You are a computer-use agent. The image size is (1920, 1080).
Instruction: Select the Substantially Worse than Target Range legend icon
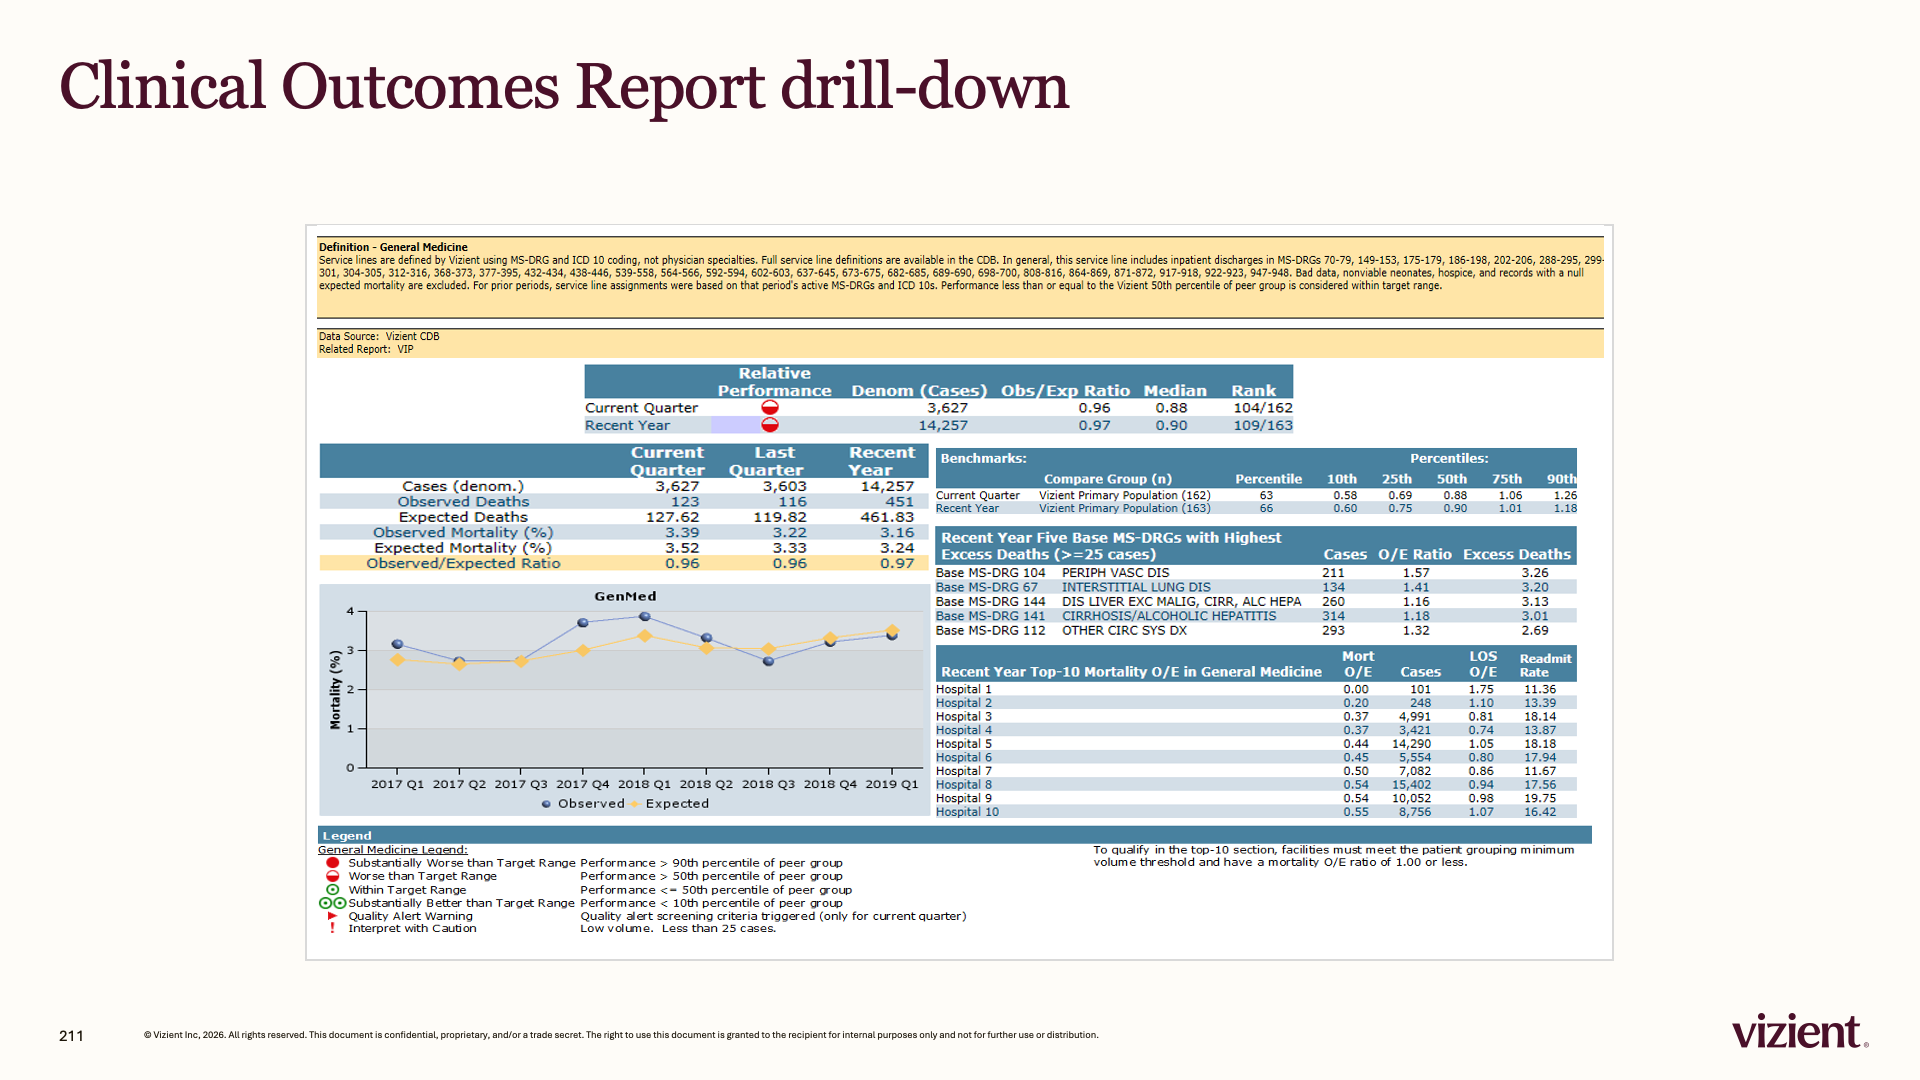click(333, 863)
